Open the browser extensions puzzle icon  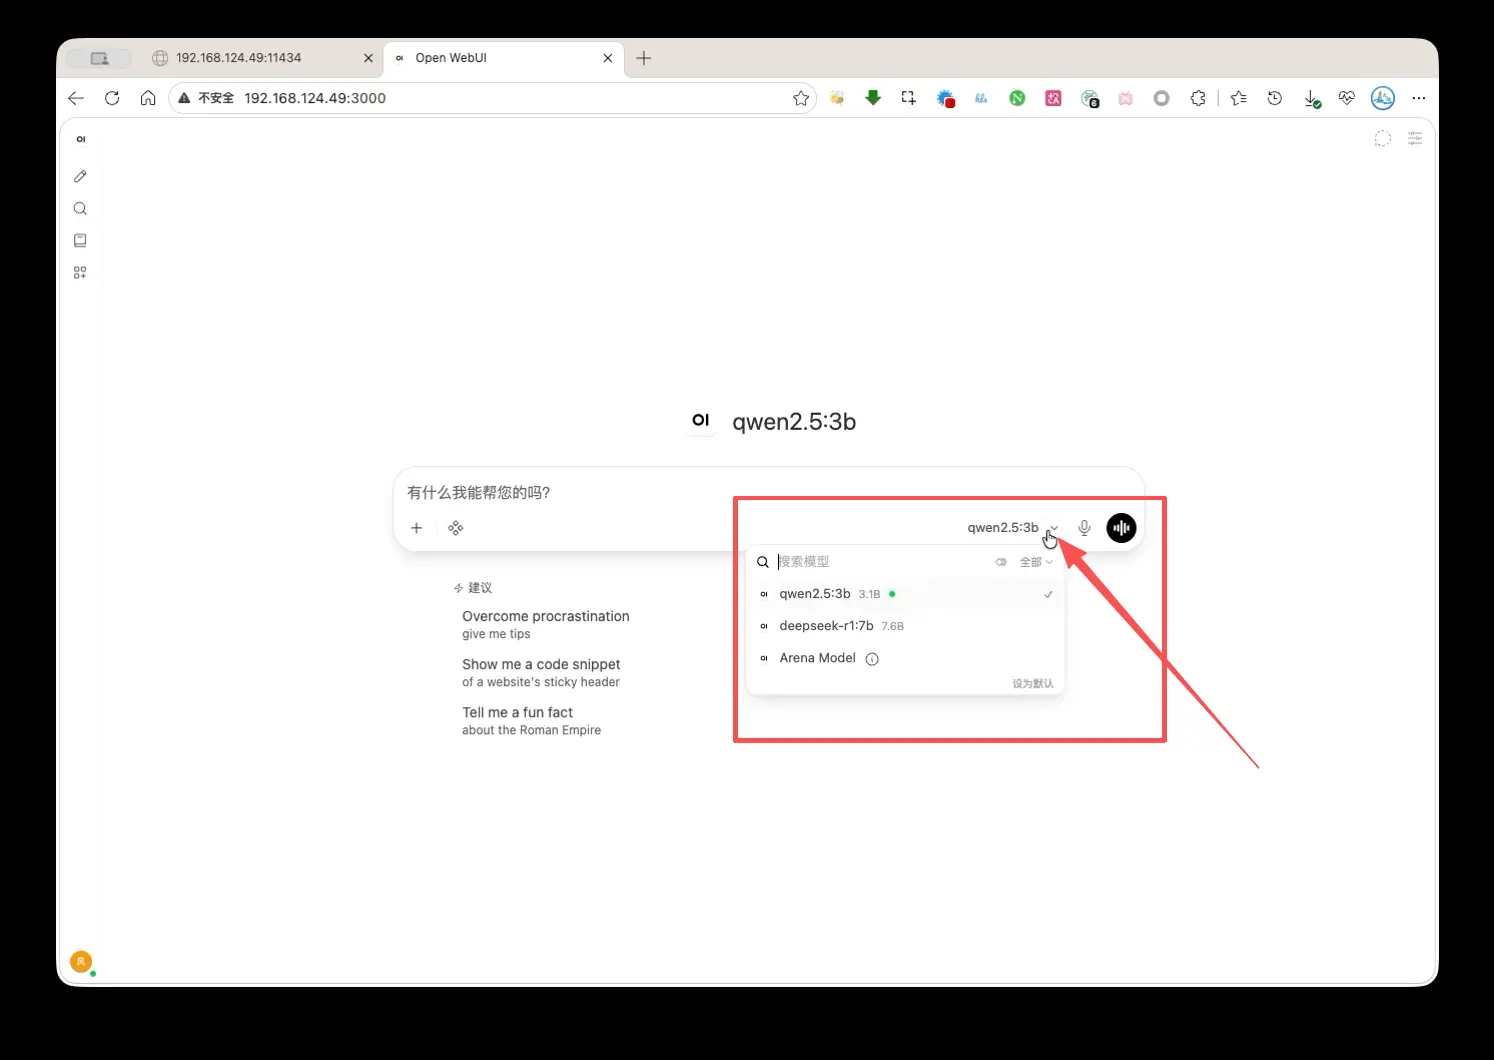1198,98
